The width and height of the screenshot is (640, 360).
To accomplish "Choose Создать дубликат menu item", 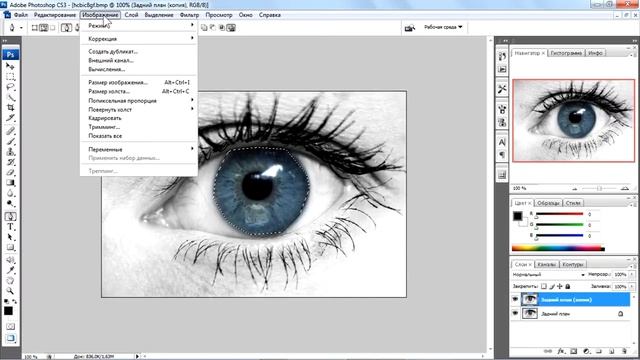I will click(139, 51).
